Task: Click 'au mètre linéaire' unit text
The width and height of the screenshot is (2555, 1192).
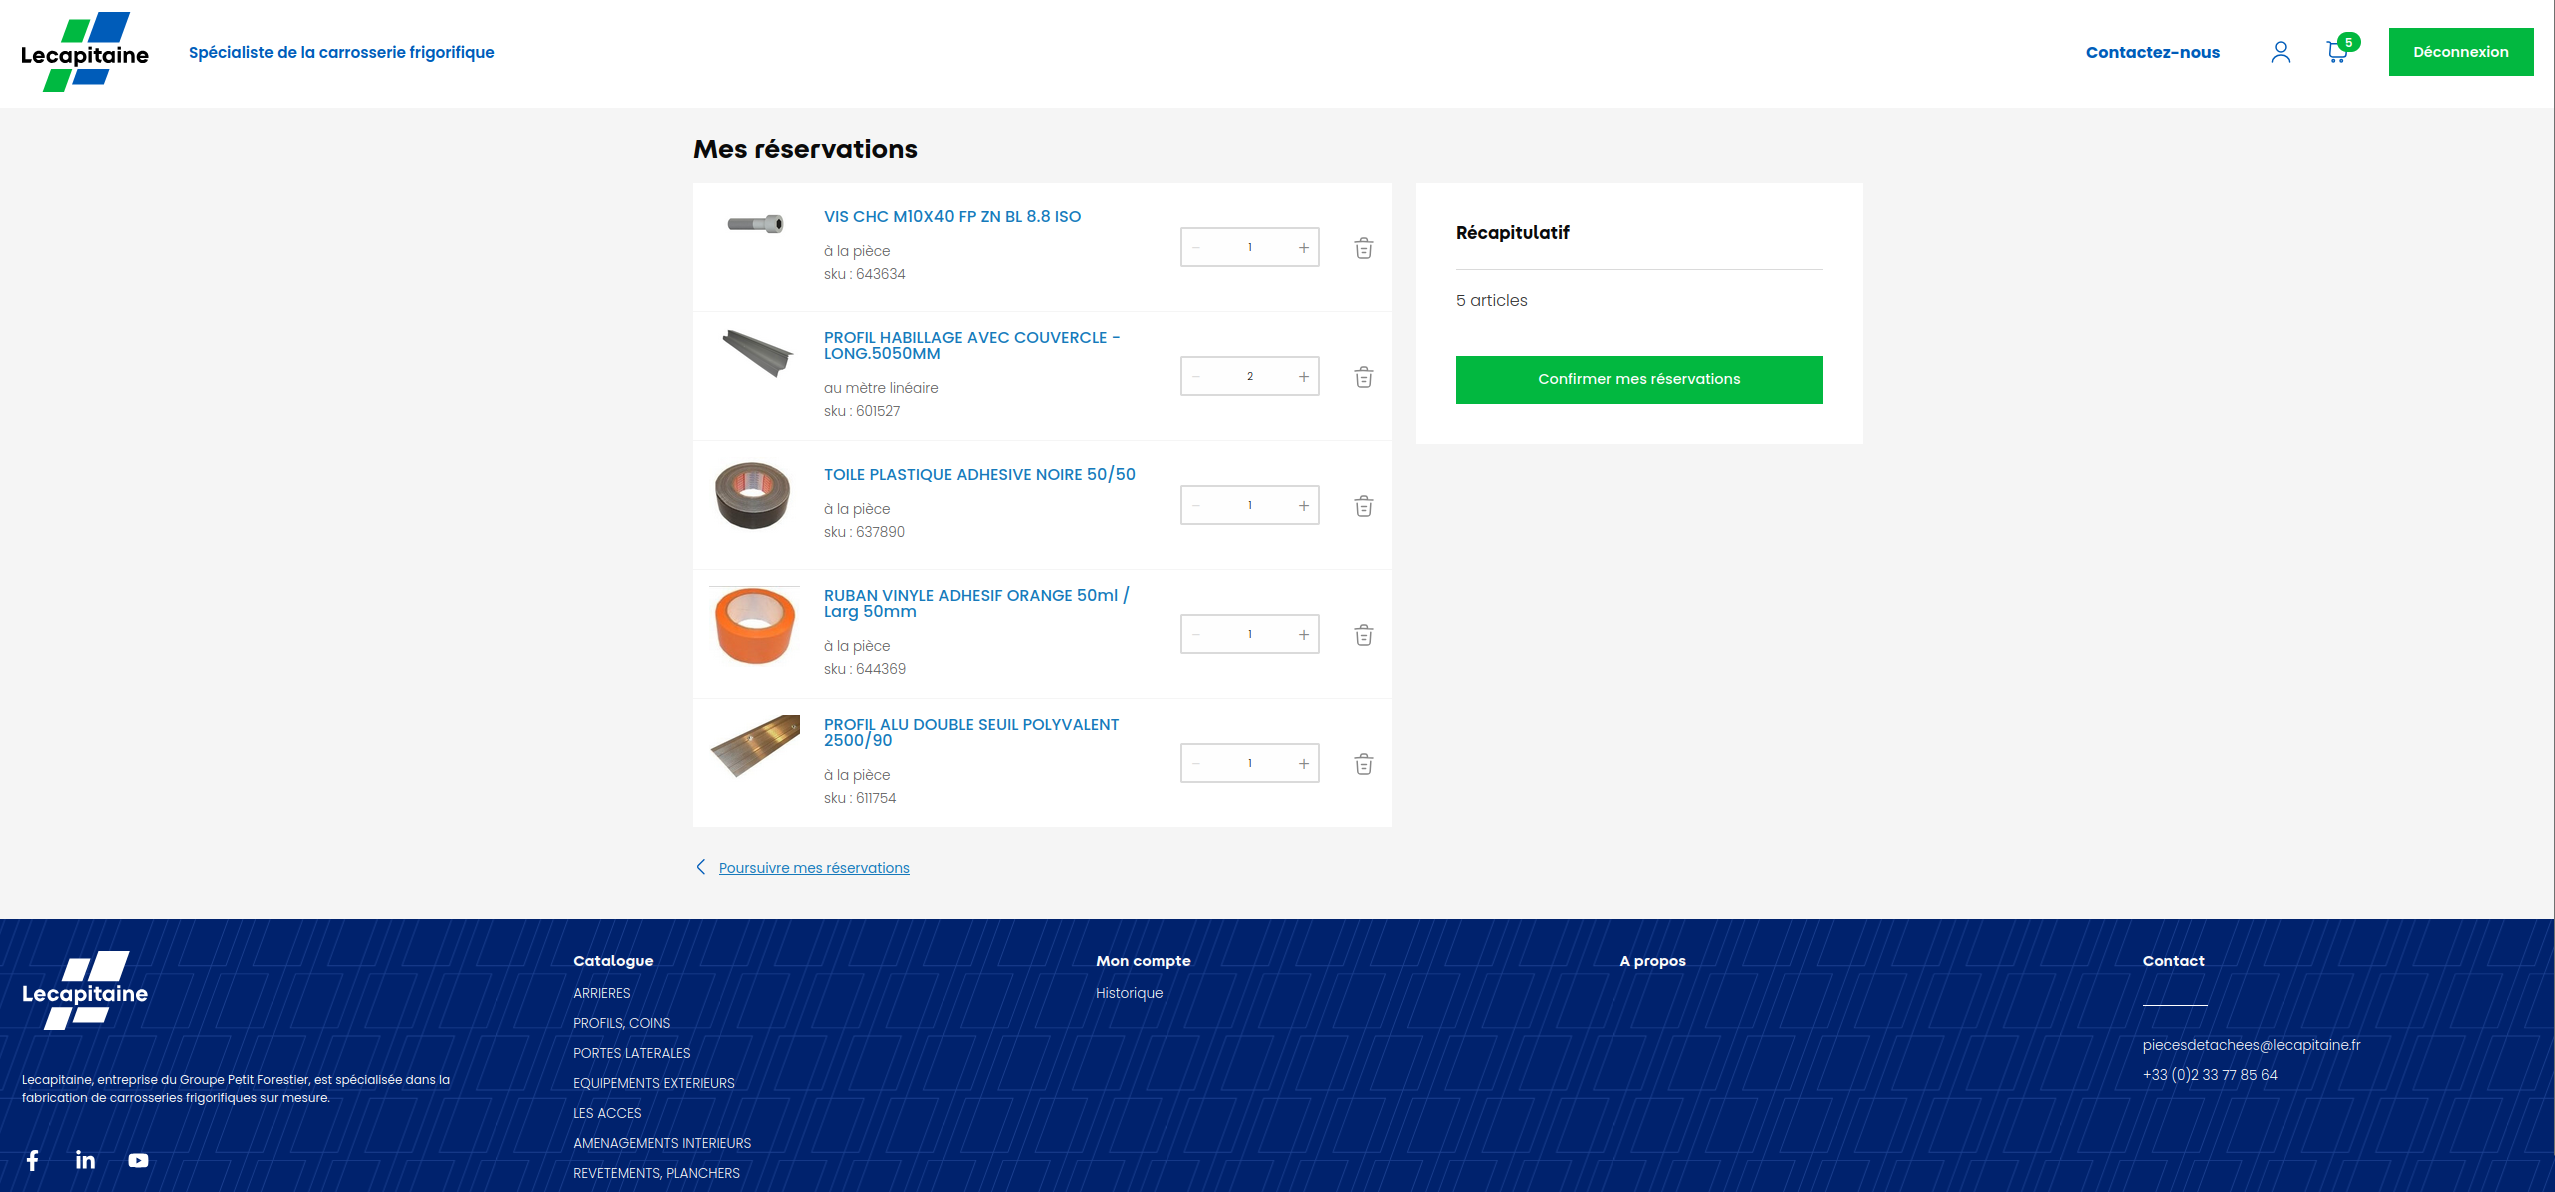Action: click(x=880, y=388)
